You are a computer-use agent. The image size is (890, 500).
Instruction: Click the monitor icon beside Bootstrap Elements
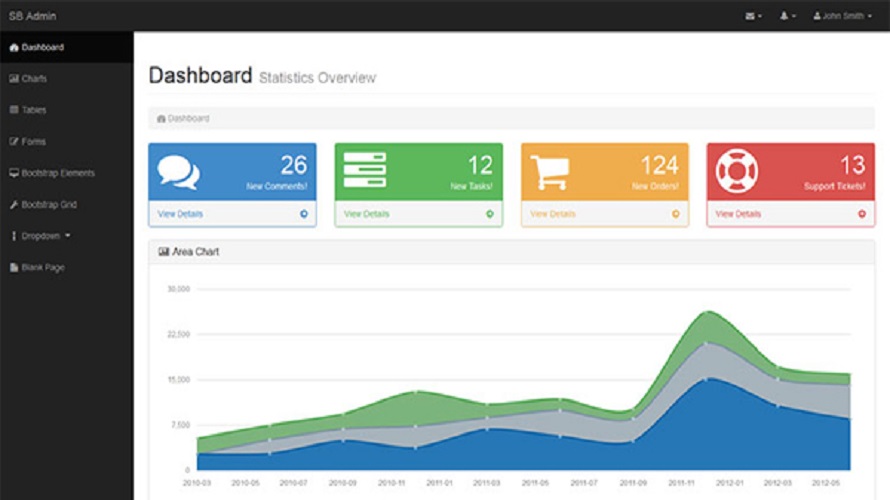[14, 173]
